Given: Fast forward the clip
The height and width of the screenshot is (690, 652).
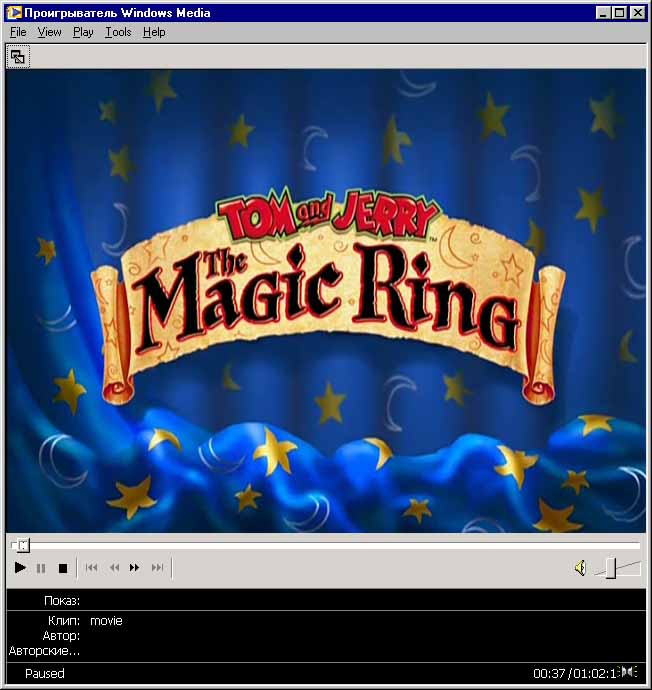Looking at the screenshot, I should click(135, 568).
